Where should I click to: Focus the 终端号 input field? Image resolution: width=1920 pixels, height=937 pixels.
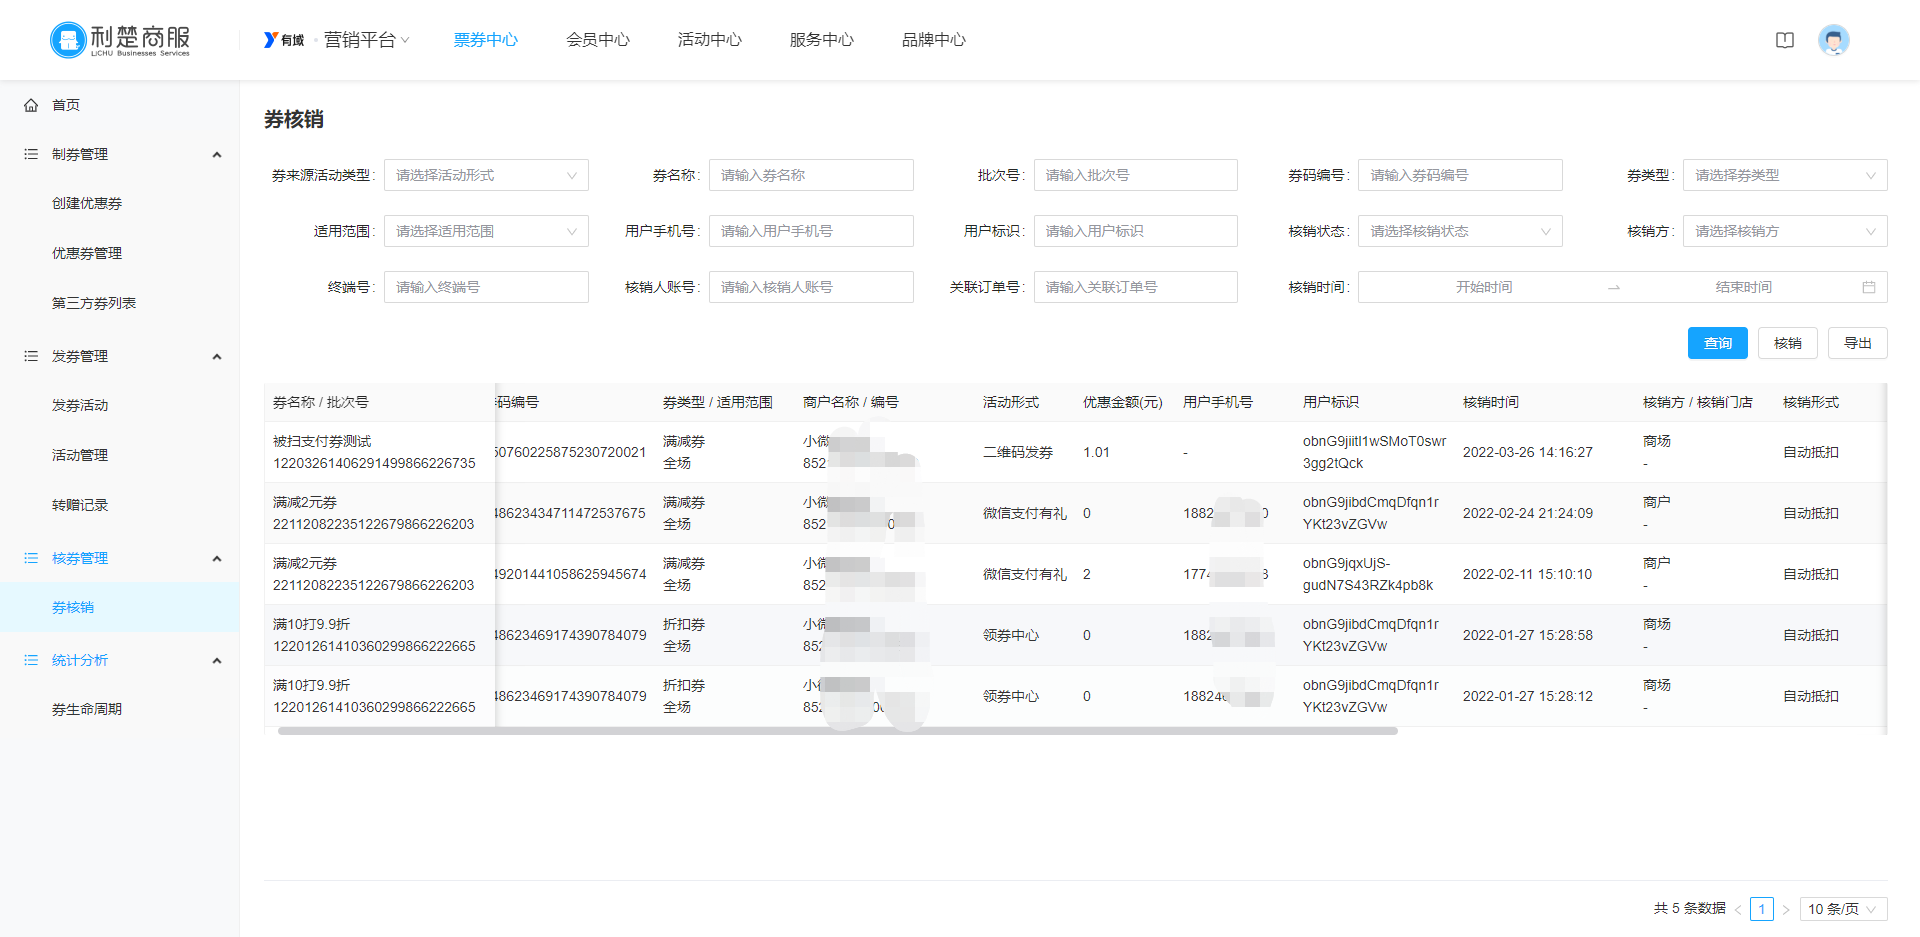[486, 287]
